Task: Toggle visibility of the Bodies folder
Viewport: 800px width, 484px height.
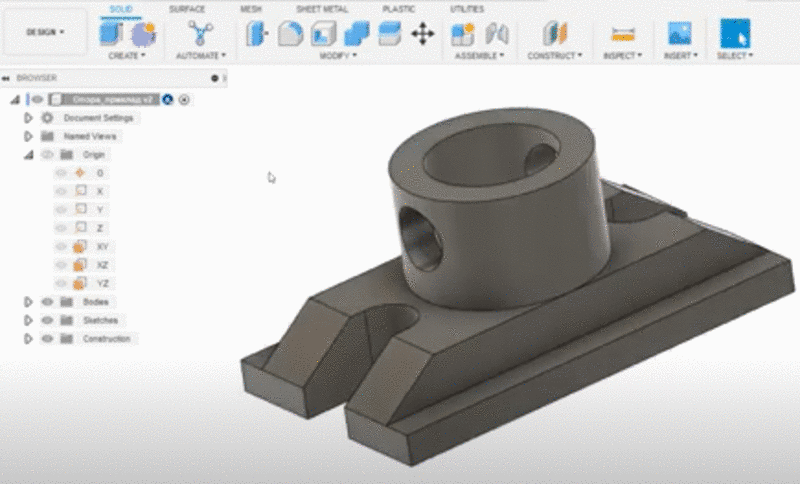Action: pyautogui.click(x=47, y=301)
